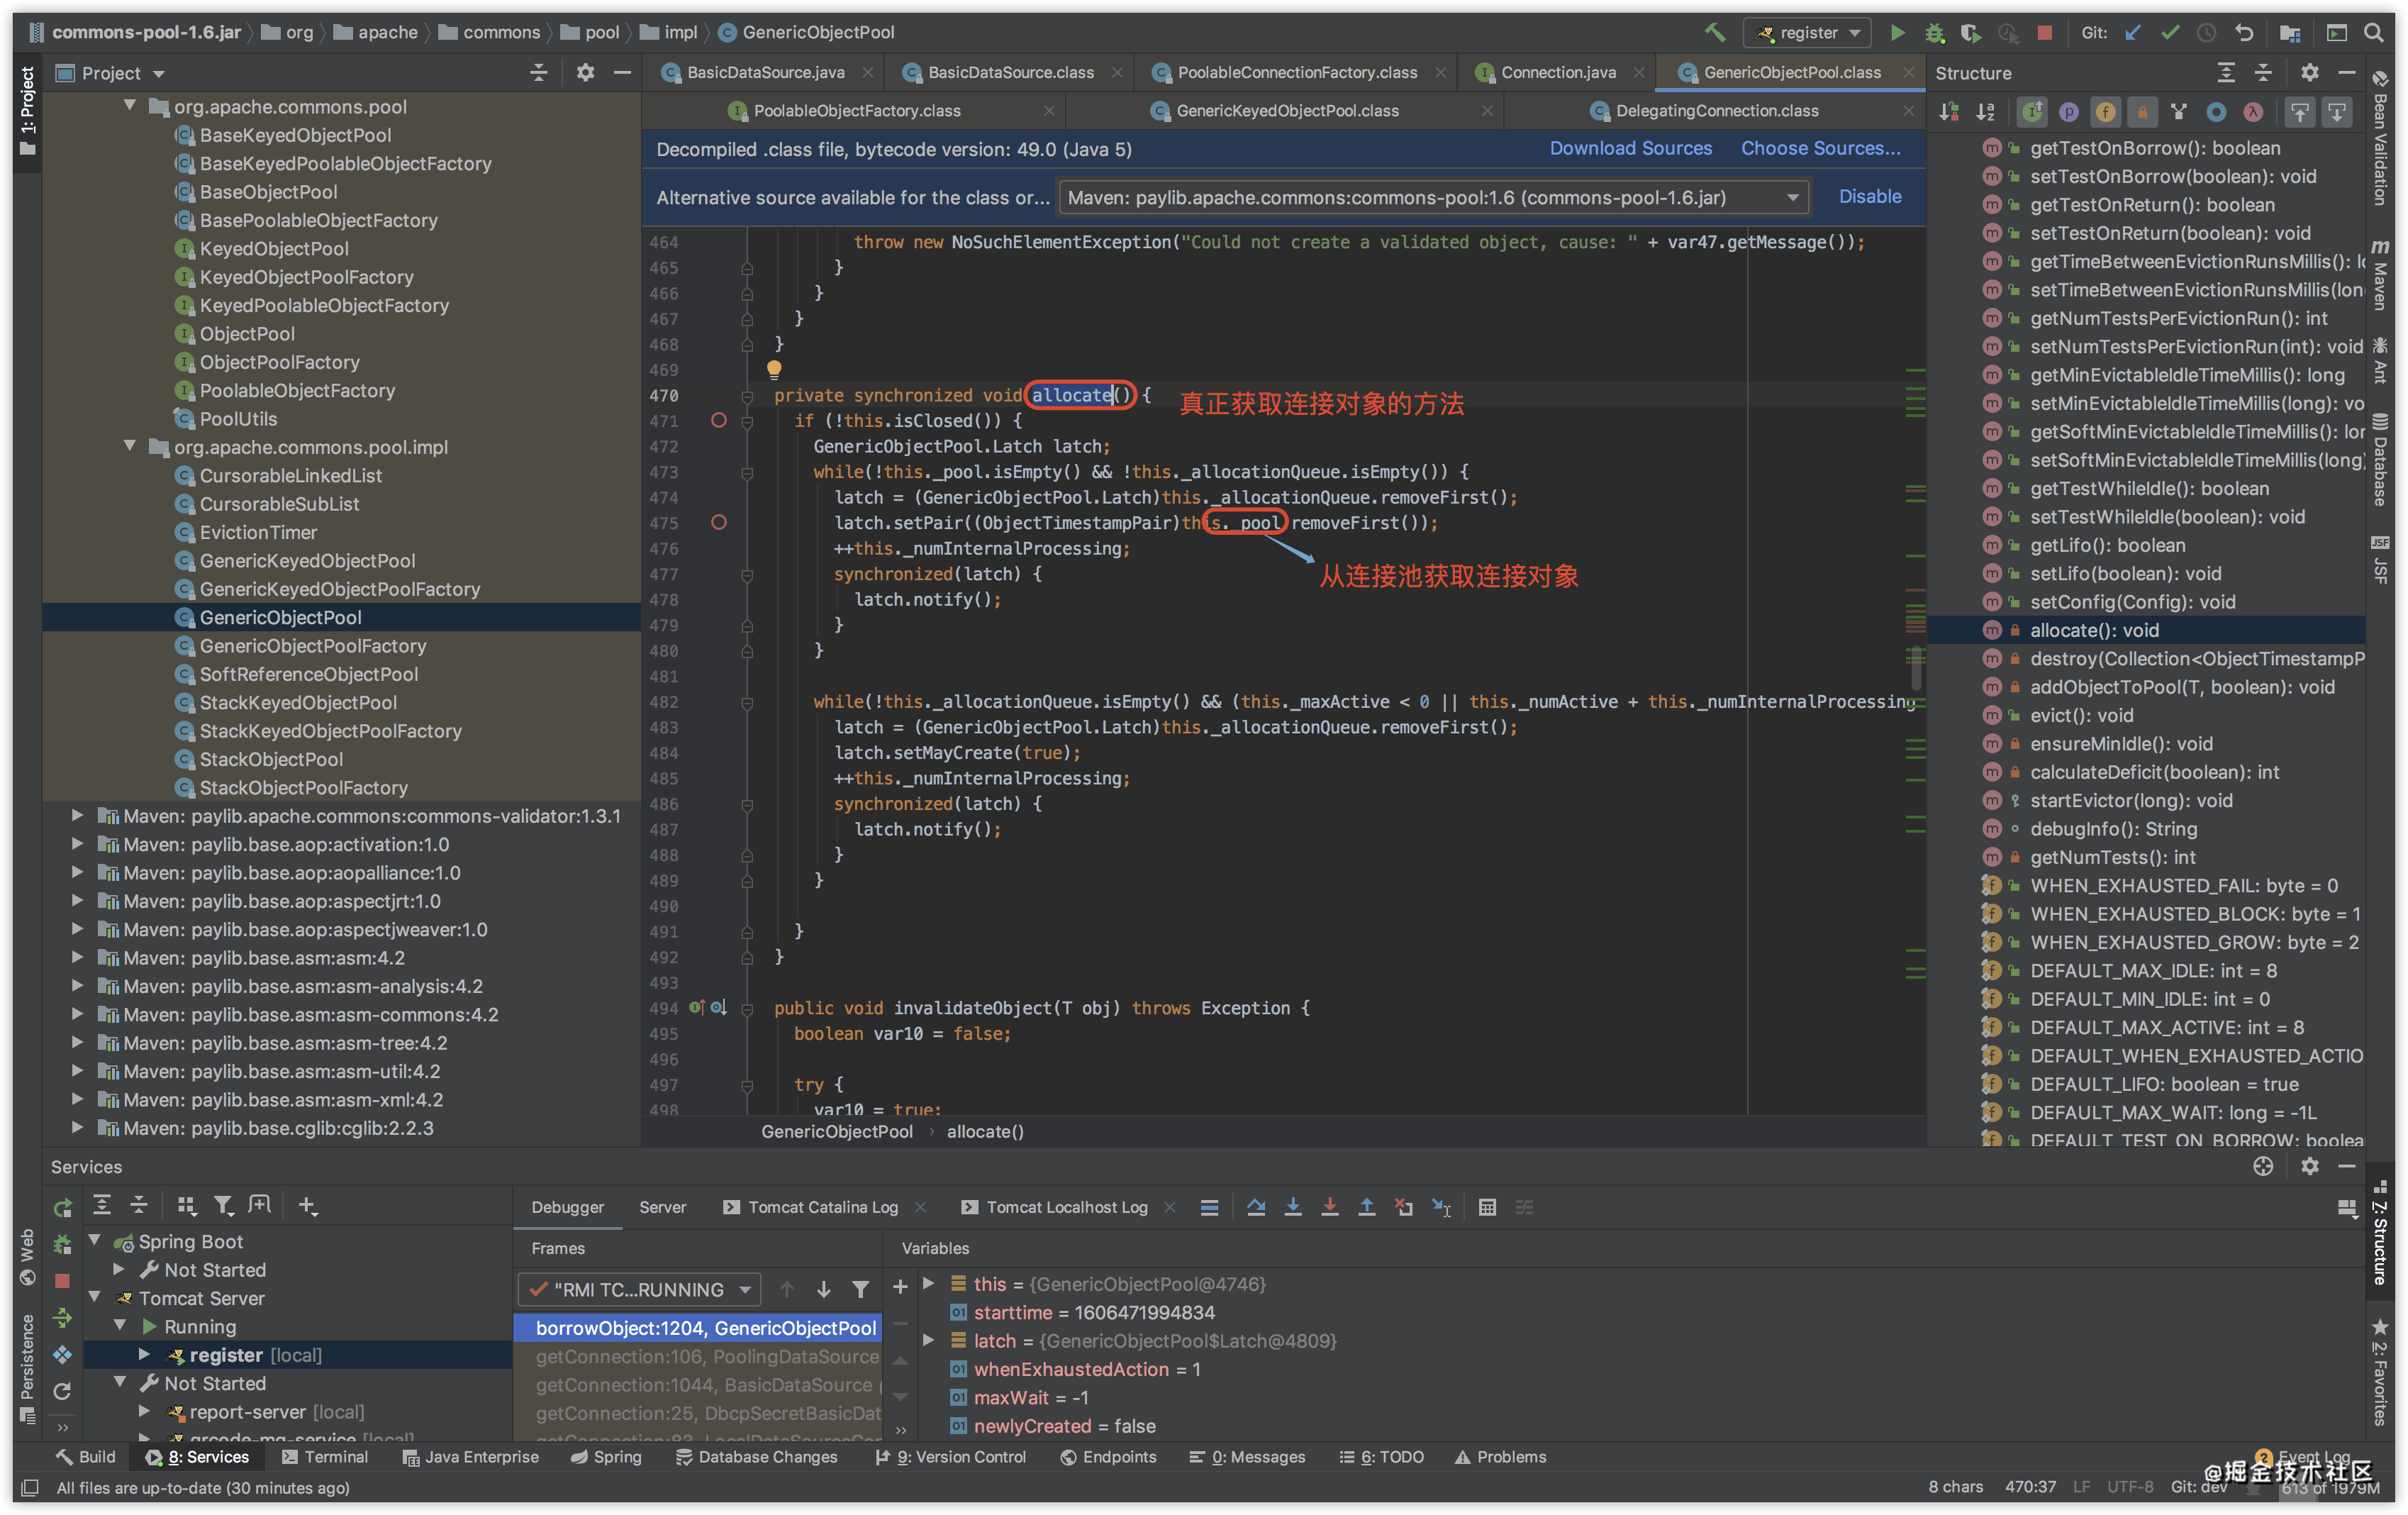Image resolution: width=2408 pixels, height=1515 pixels.
Task: Toggle Show non-public lock filter in Structure
Action: tap(2142, 112)
